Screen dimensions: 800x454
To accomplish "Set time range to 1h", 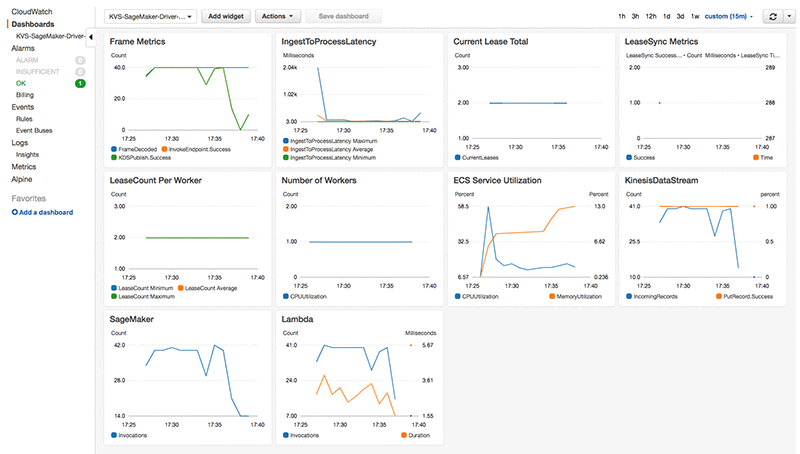I will pos(622,16).
